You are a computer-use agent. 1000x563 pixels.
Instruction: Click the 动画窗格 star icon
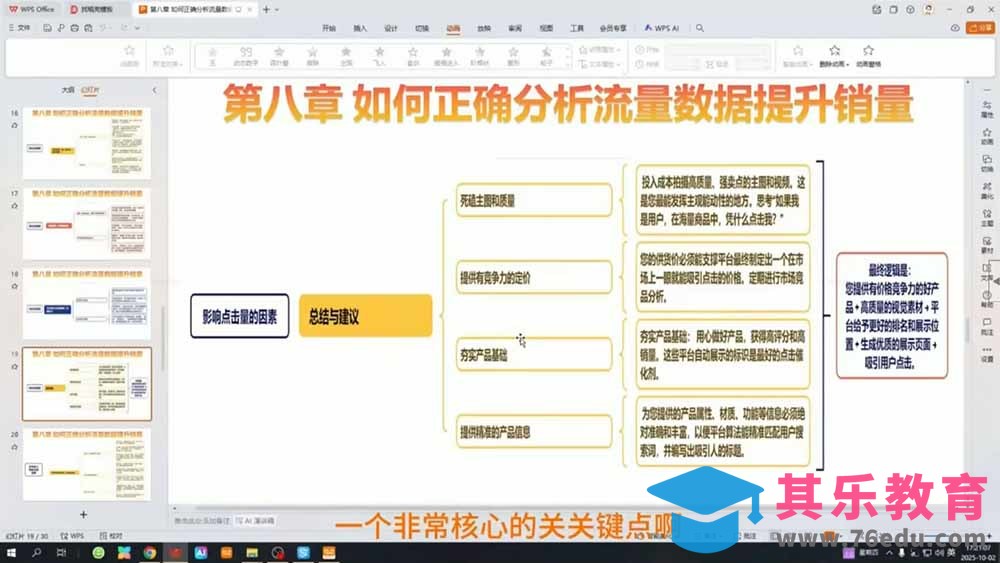coord(868,50)
